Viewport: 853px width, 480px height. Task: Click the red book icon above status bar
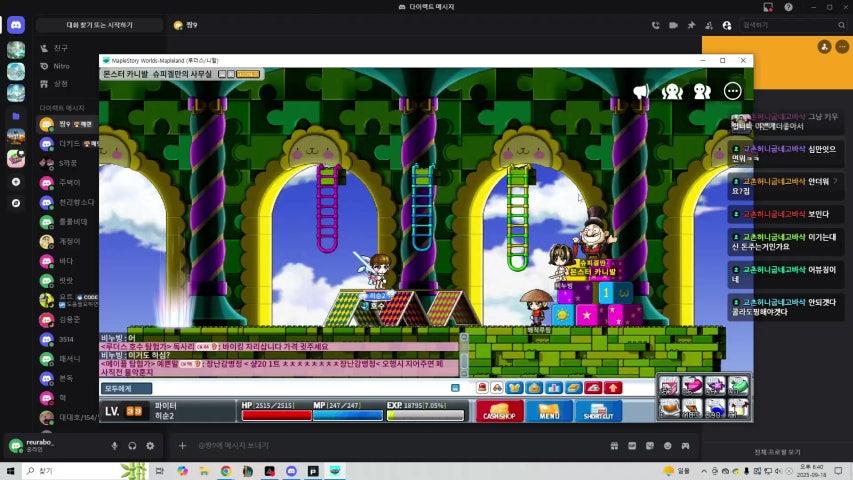tap(482, 387)
